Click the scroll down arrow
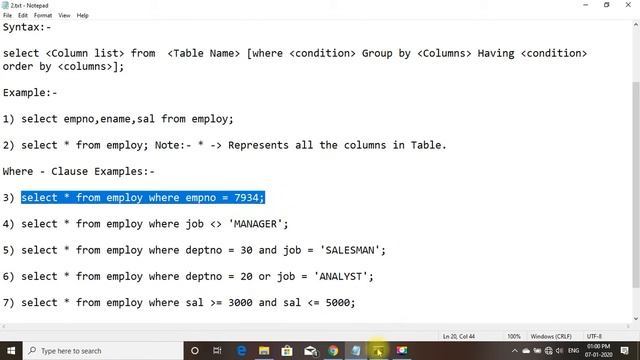This screenshot has width=640, height=360. point(636,318)
